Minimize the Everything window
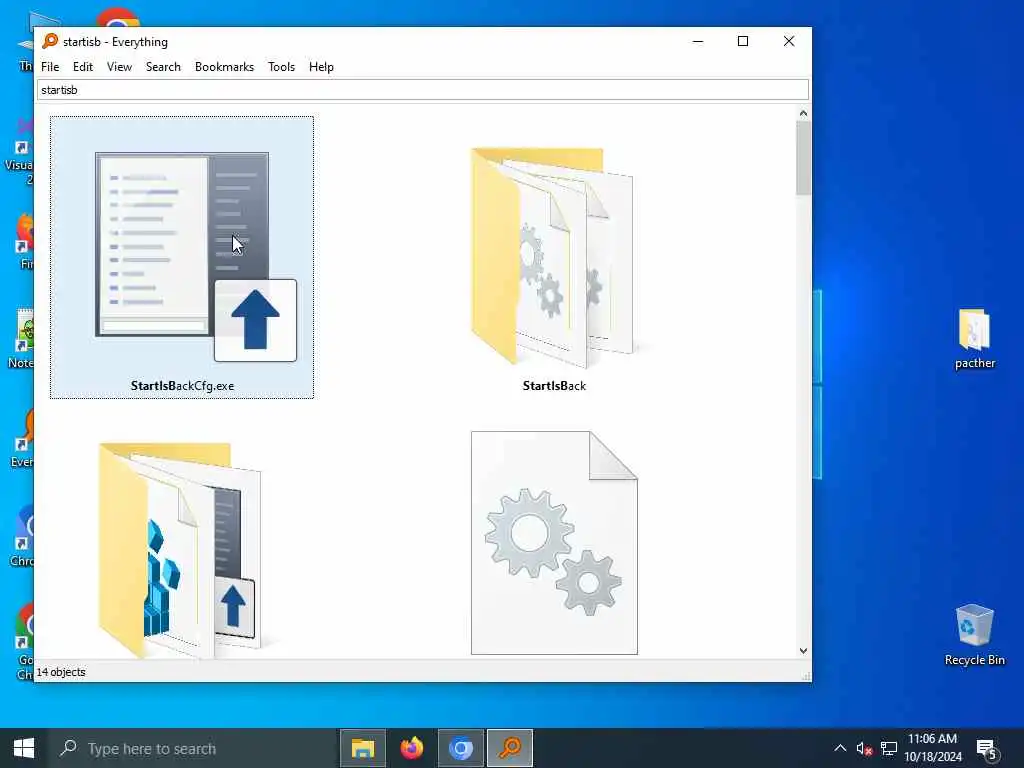The height and width of the screenshot is (768, 1024). pyautogui.click(x=698, y=41)
